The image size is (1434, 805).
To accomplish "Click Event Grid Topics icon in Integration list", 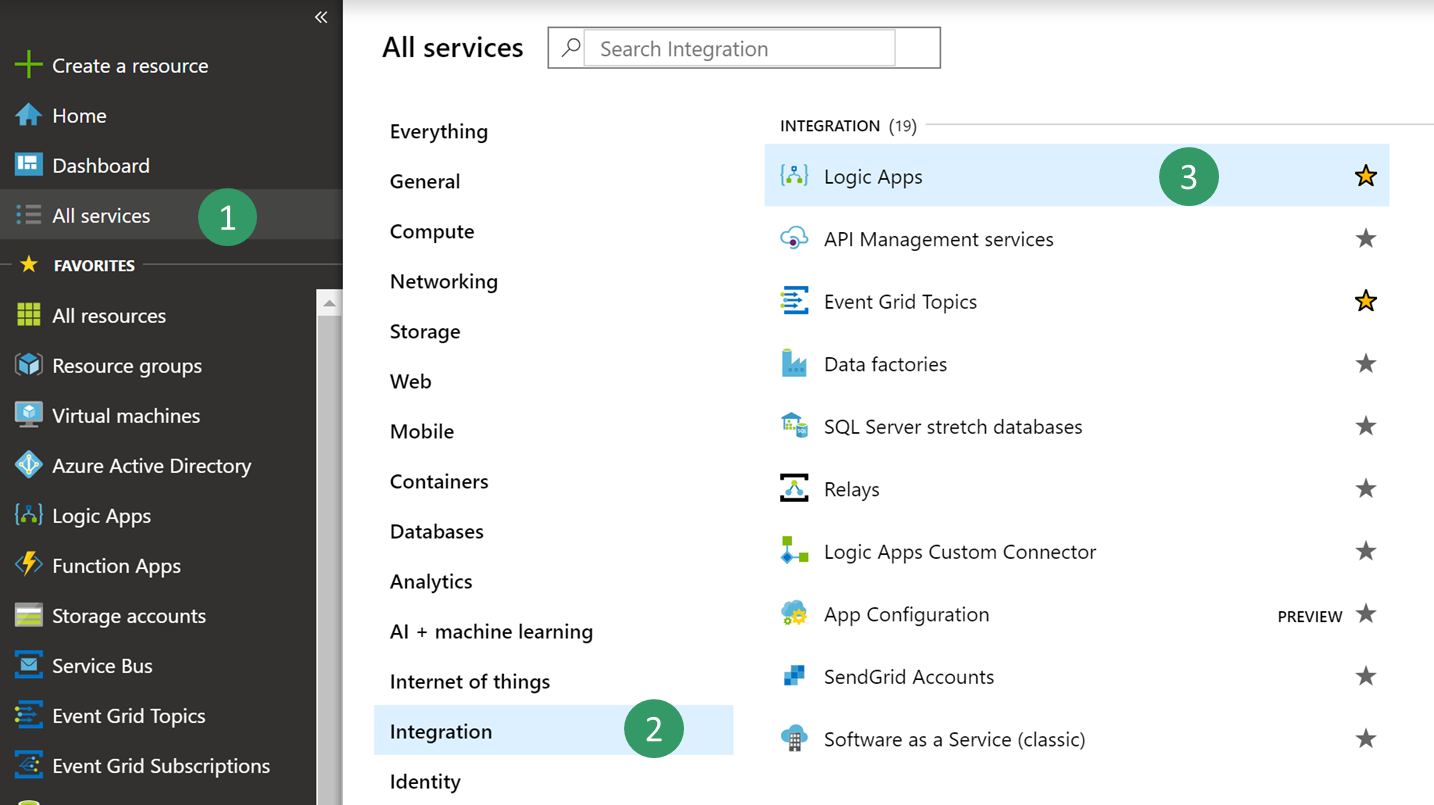I will pos(794,301).
